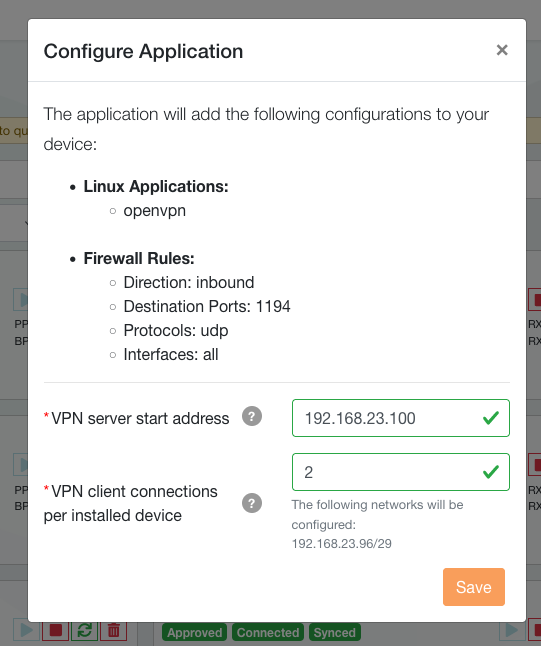Click the Approved status badge
This screenshot has height=646, width=541.
(x=194, y=632)
